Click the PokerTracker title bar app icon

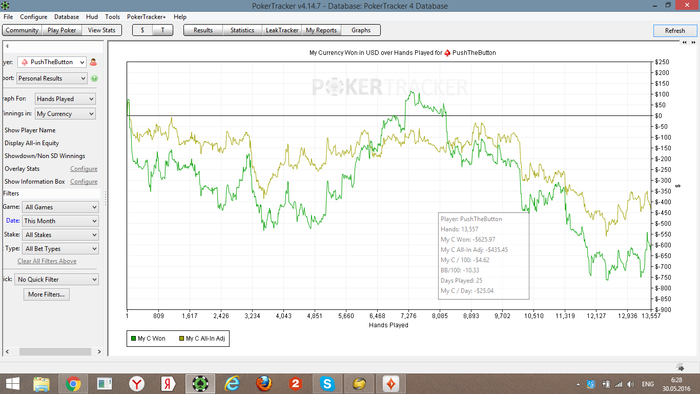[x=5, y=6]
